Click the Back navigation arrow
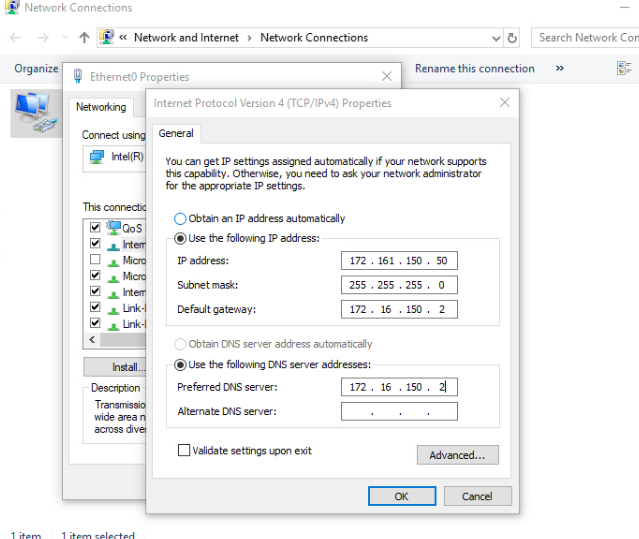This screenshot has width=639, height=539. tap(15, 38)
